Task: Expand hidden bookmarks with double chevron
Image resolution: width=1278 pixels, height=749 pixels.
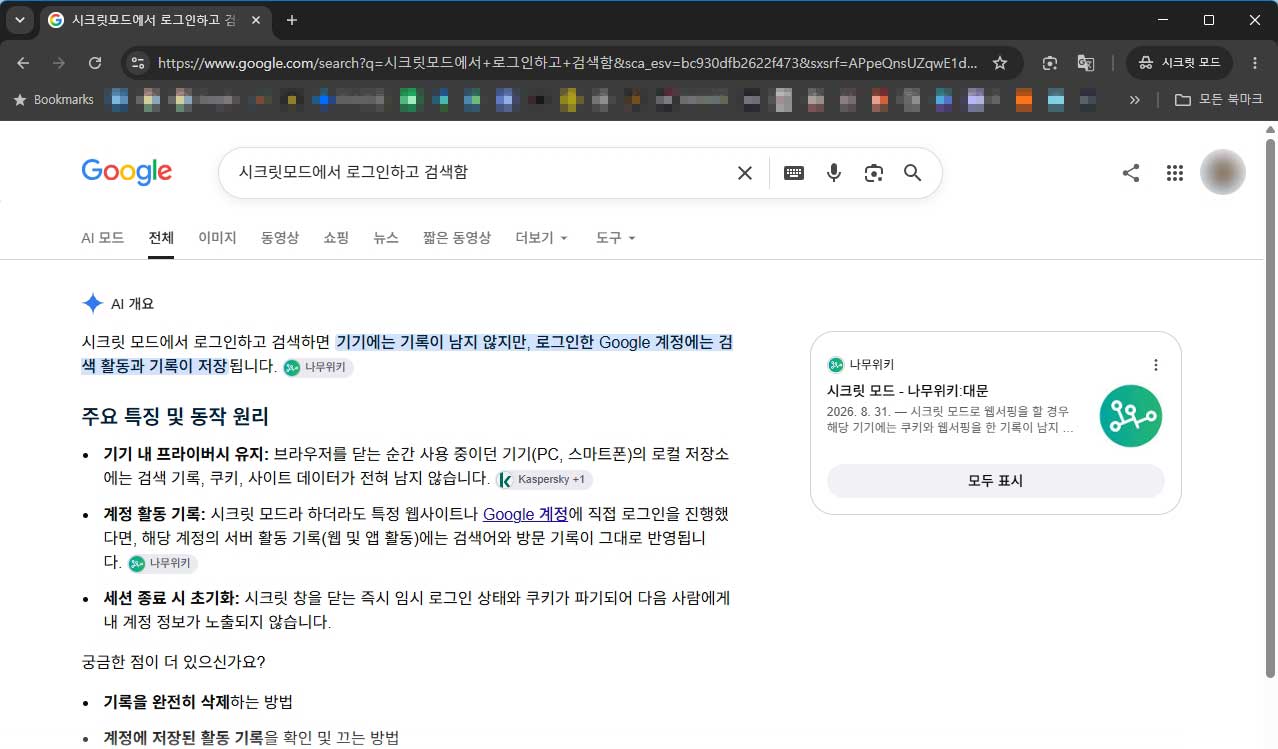Action: tap(1134, 100)
